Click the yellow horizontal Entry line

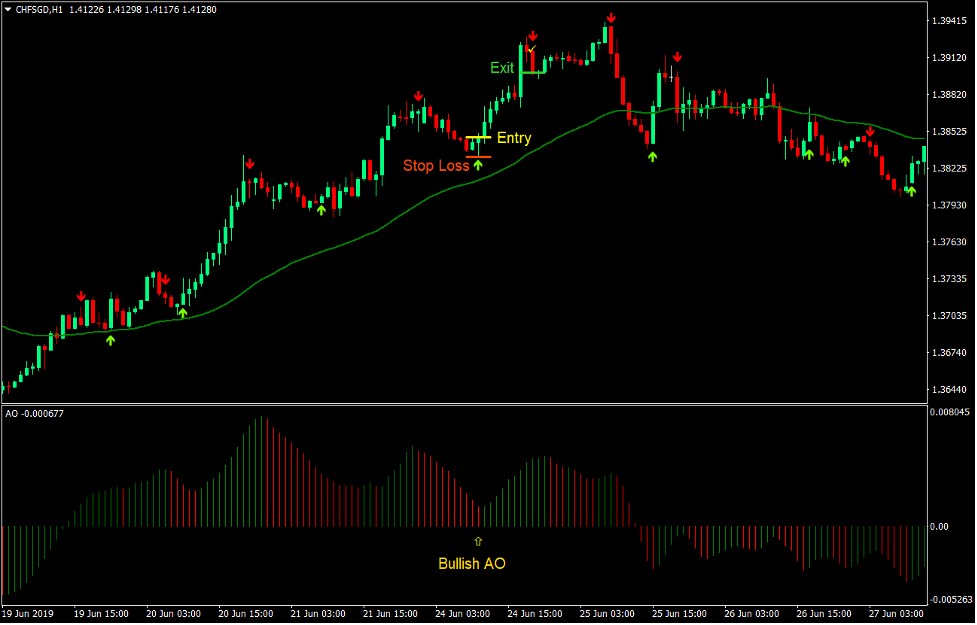(x=478, y=137)
